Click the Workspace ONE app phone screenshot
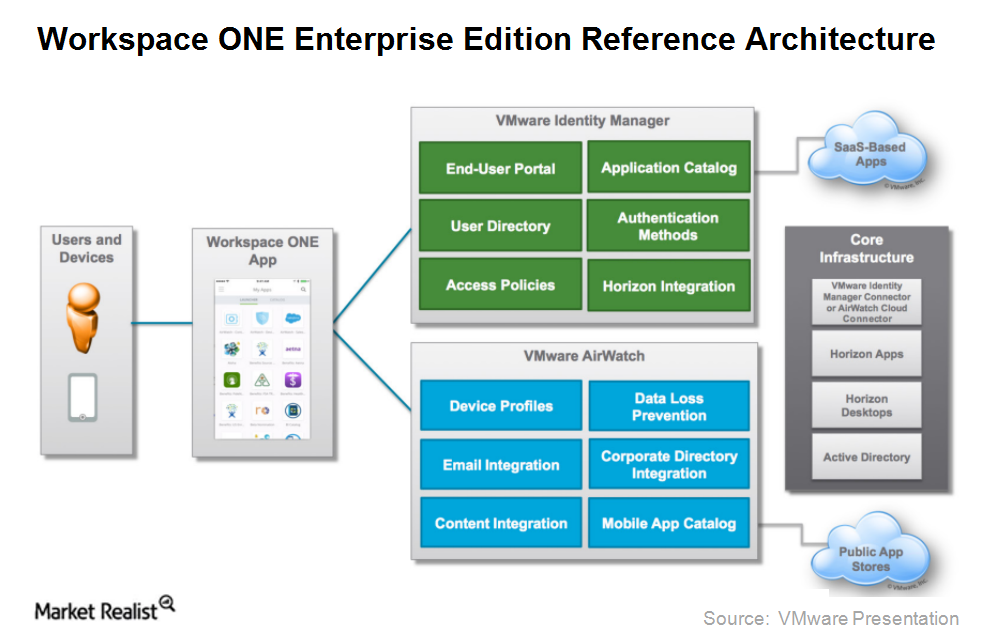This screenshot has width=997, height=637. (x=262, y=359)
